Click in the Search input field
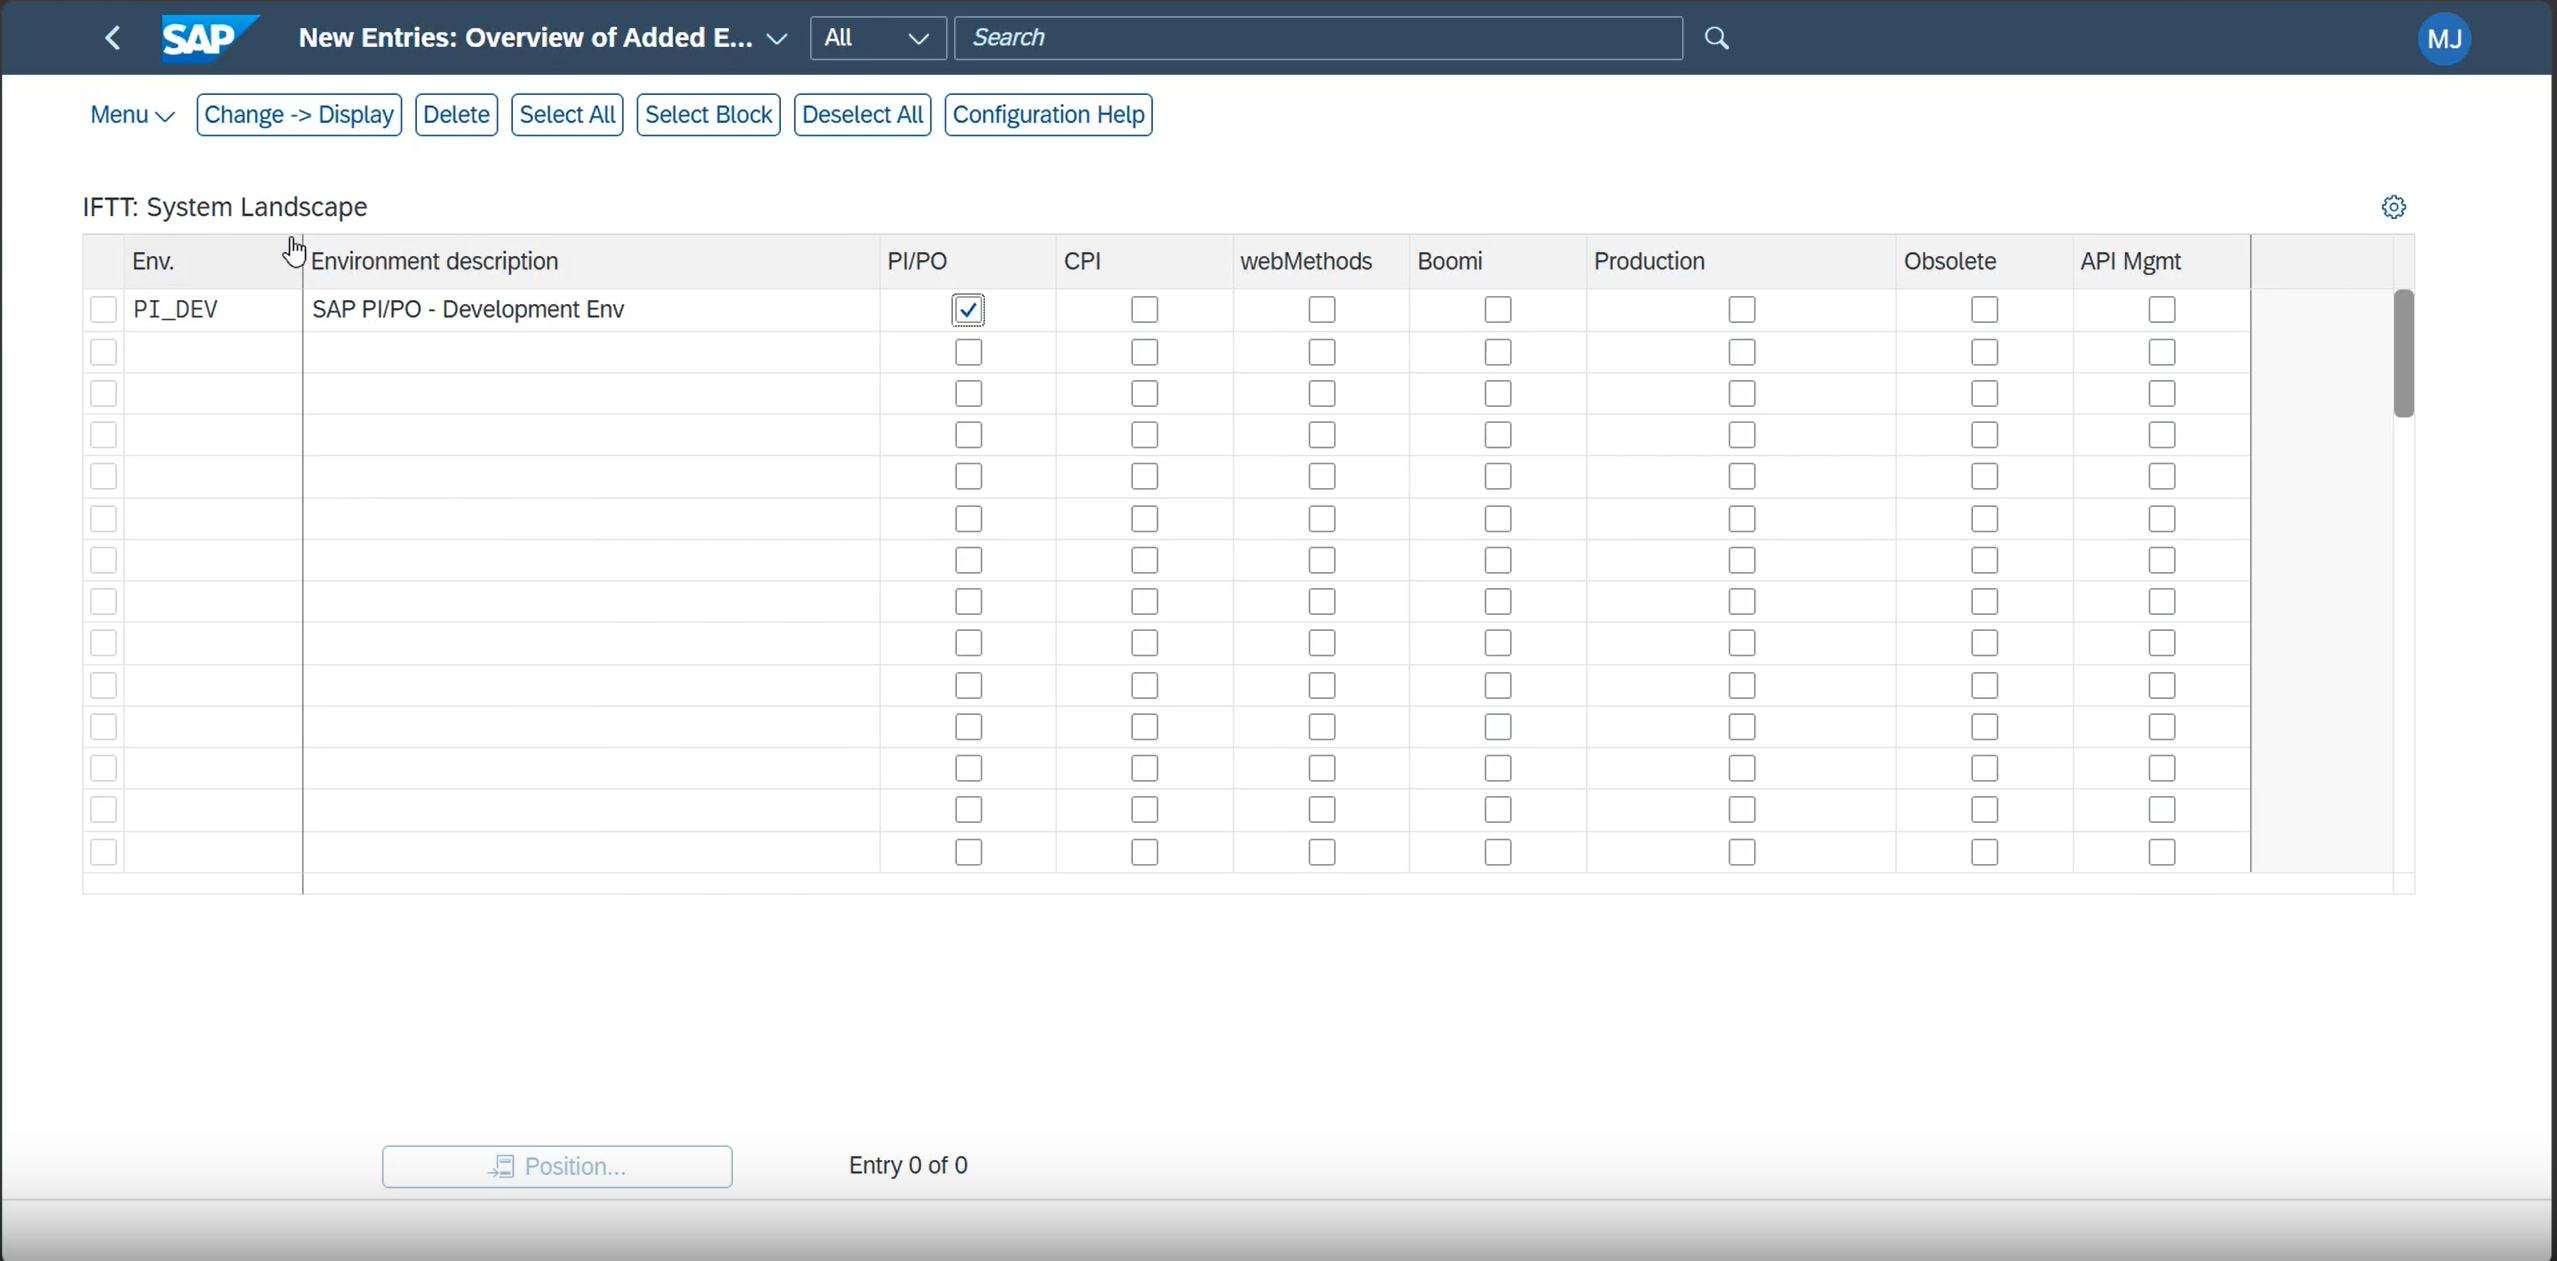The image size is (2557, 1261). coord(1318,38)
